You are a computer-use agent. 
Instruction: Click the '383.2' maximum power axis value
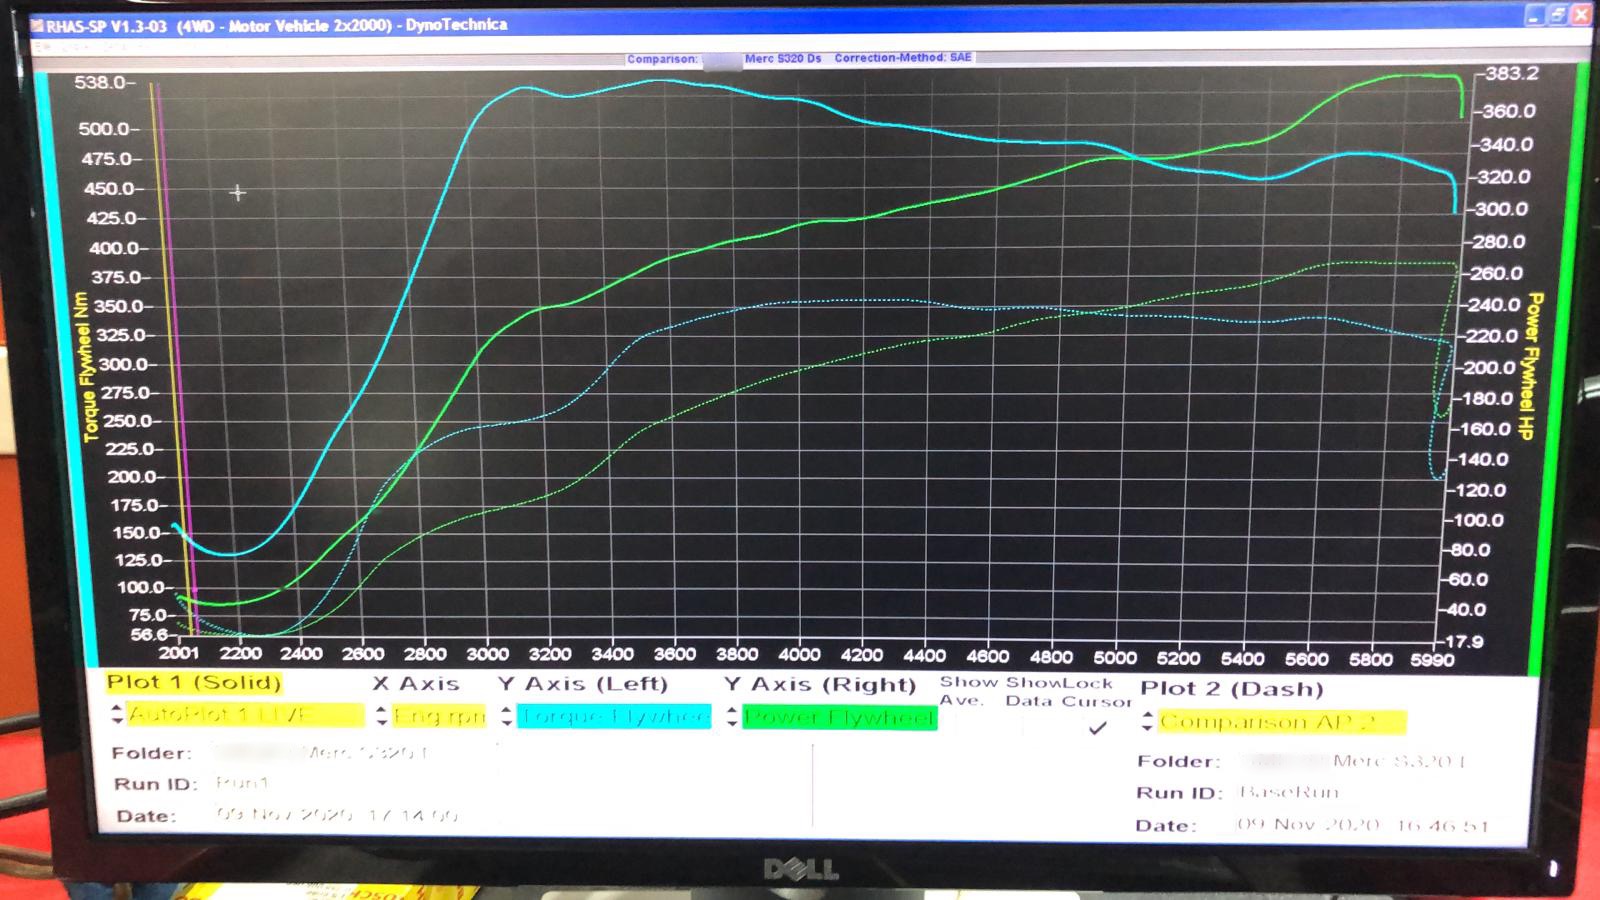point(1510,73)
